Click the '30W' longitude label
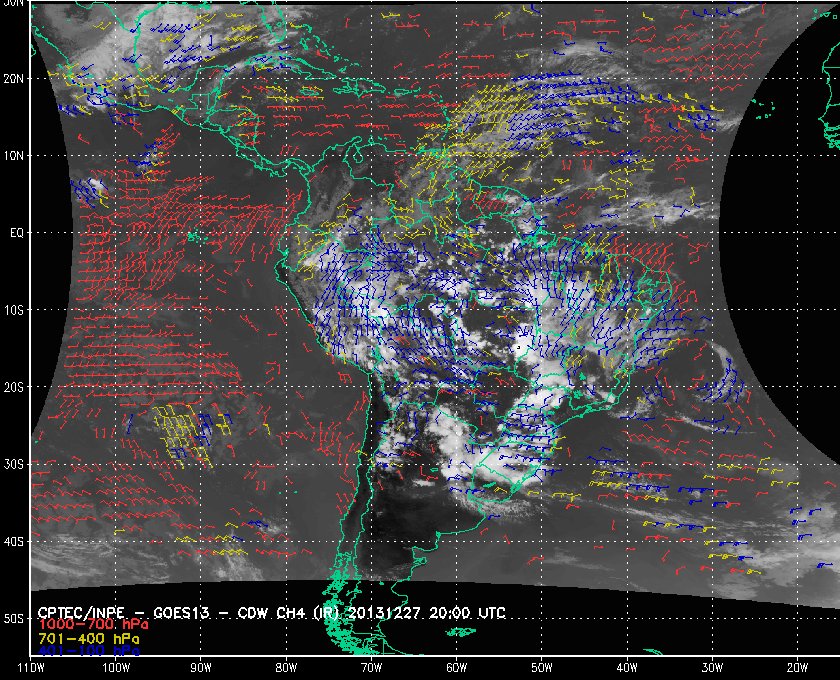 712,668
